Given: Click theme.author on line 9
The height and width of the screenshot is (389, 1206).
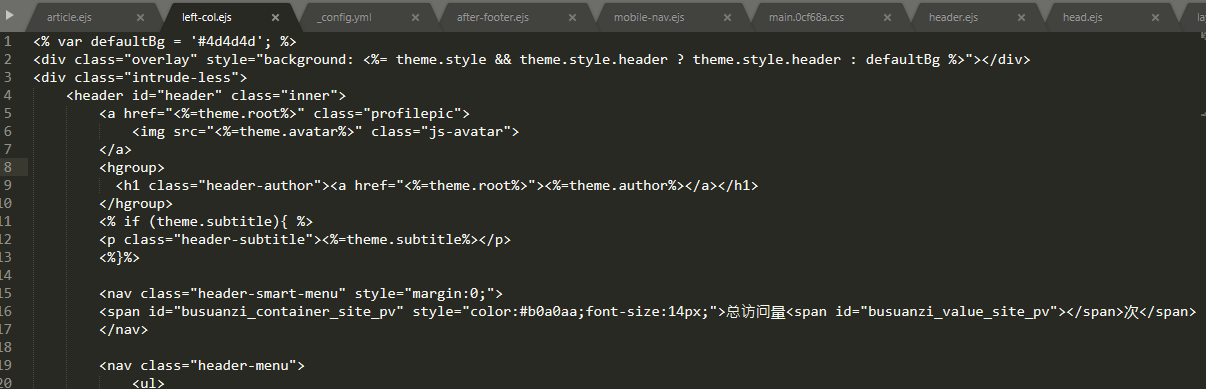Looking at the screenshot, I should 615,185.
